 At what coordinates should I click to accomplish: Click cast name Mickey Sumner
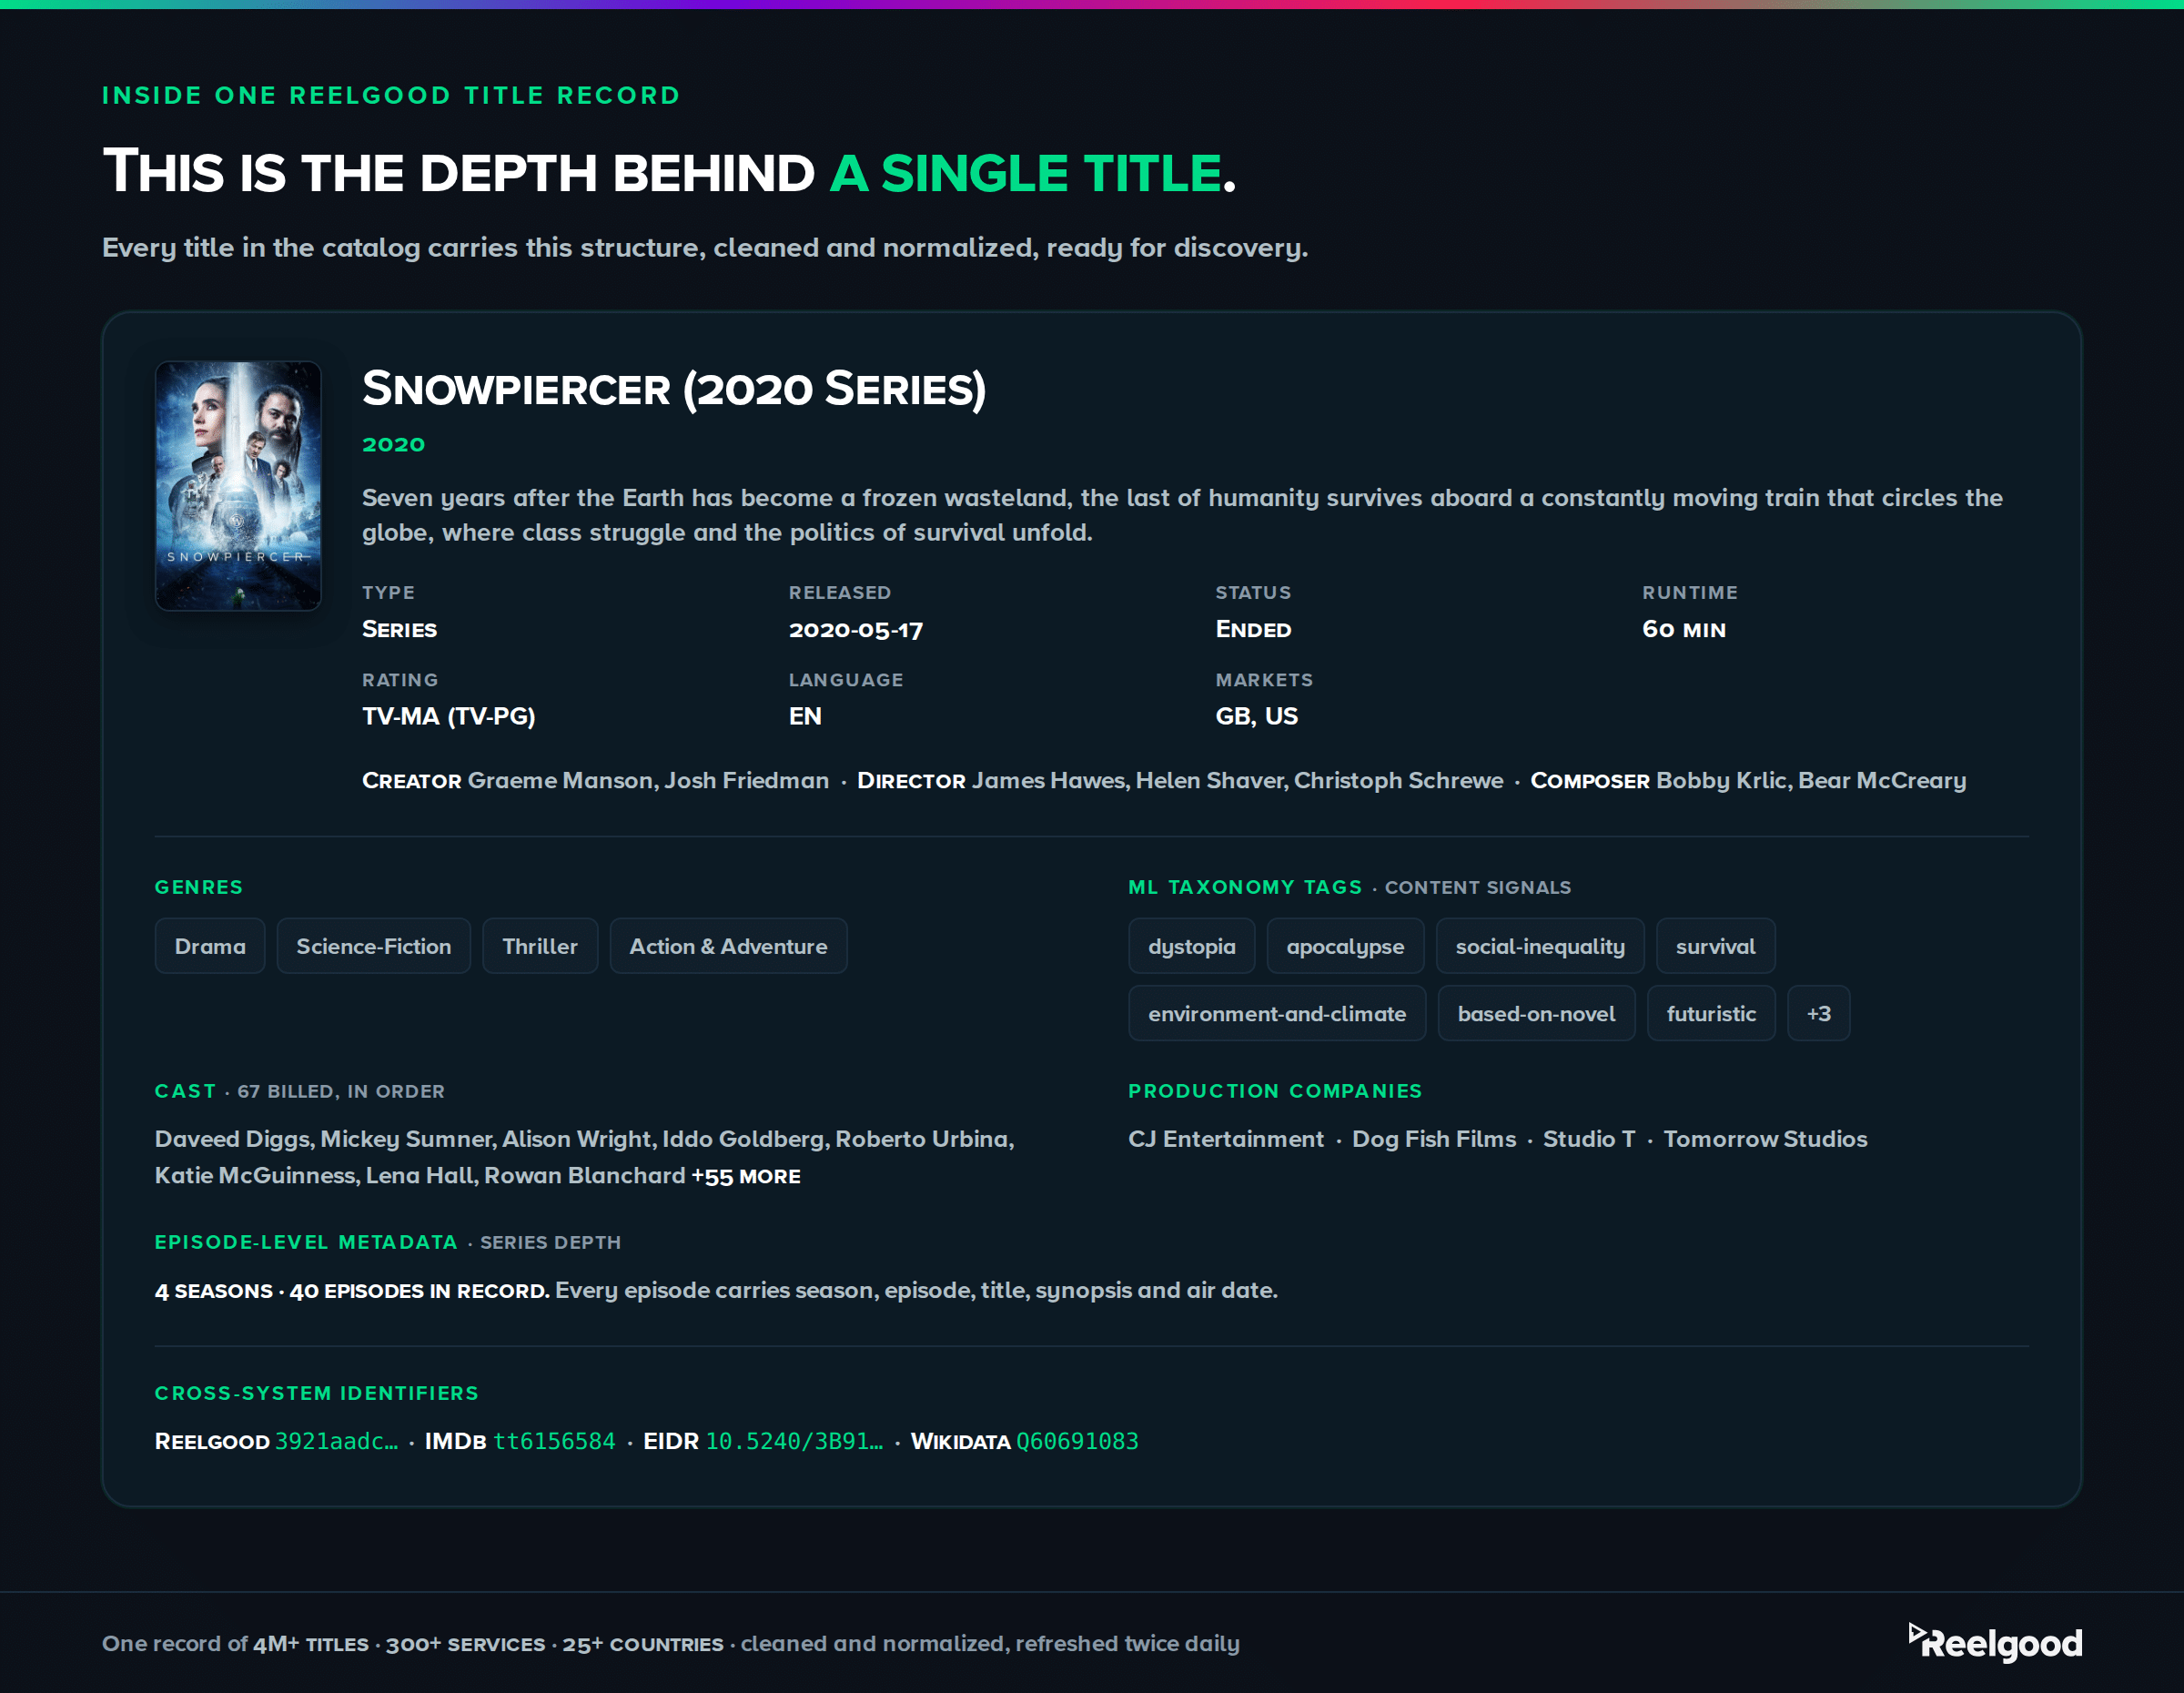(407, 1139)
